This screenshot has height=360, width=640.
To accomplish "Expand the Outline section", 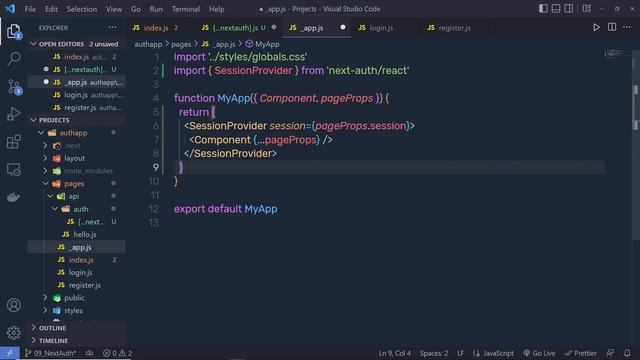I will 77,328.
